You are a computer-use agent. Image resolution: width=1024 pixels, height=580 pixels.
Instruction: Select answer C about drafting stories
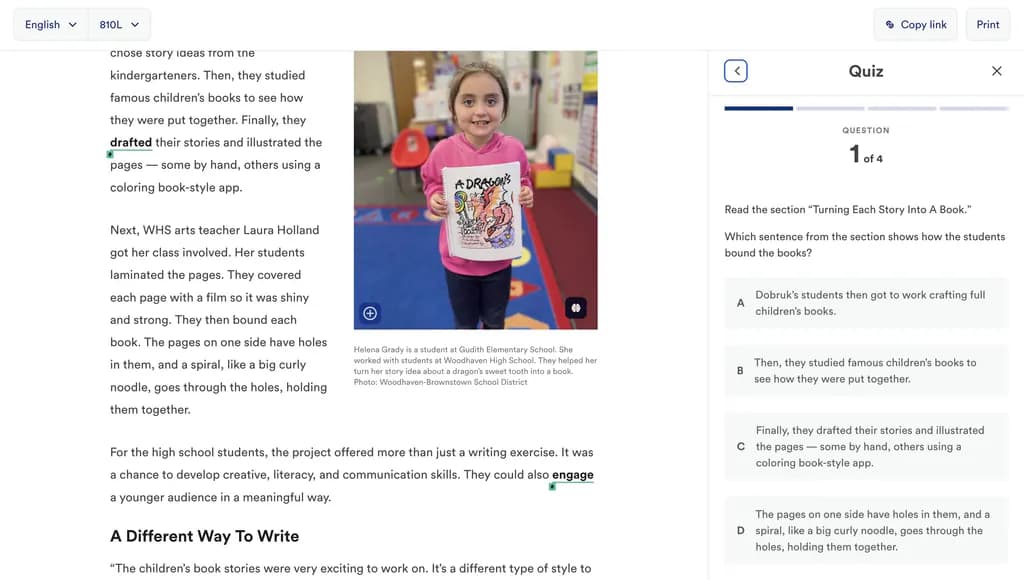coord(866,447)
